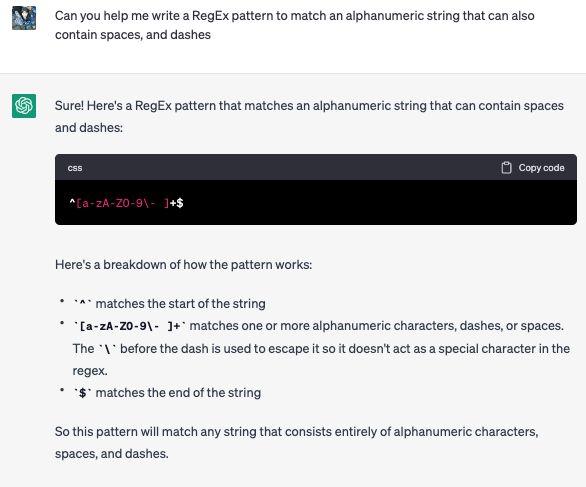Click the 'So this pattern will match' summary paragraph
Screen dimensions: 586x487
pos(297,443)
